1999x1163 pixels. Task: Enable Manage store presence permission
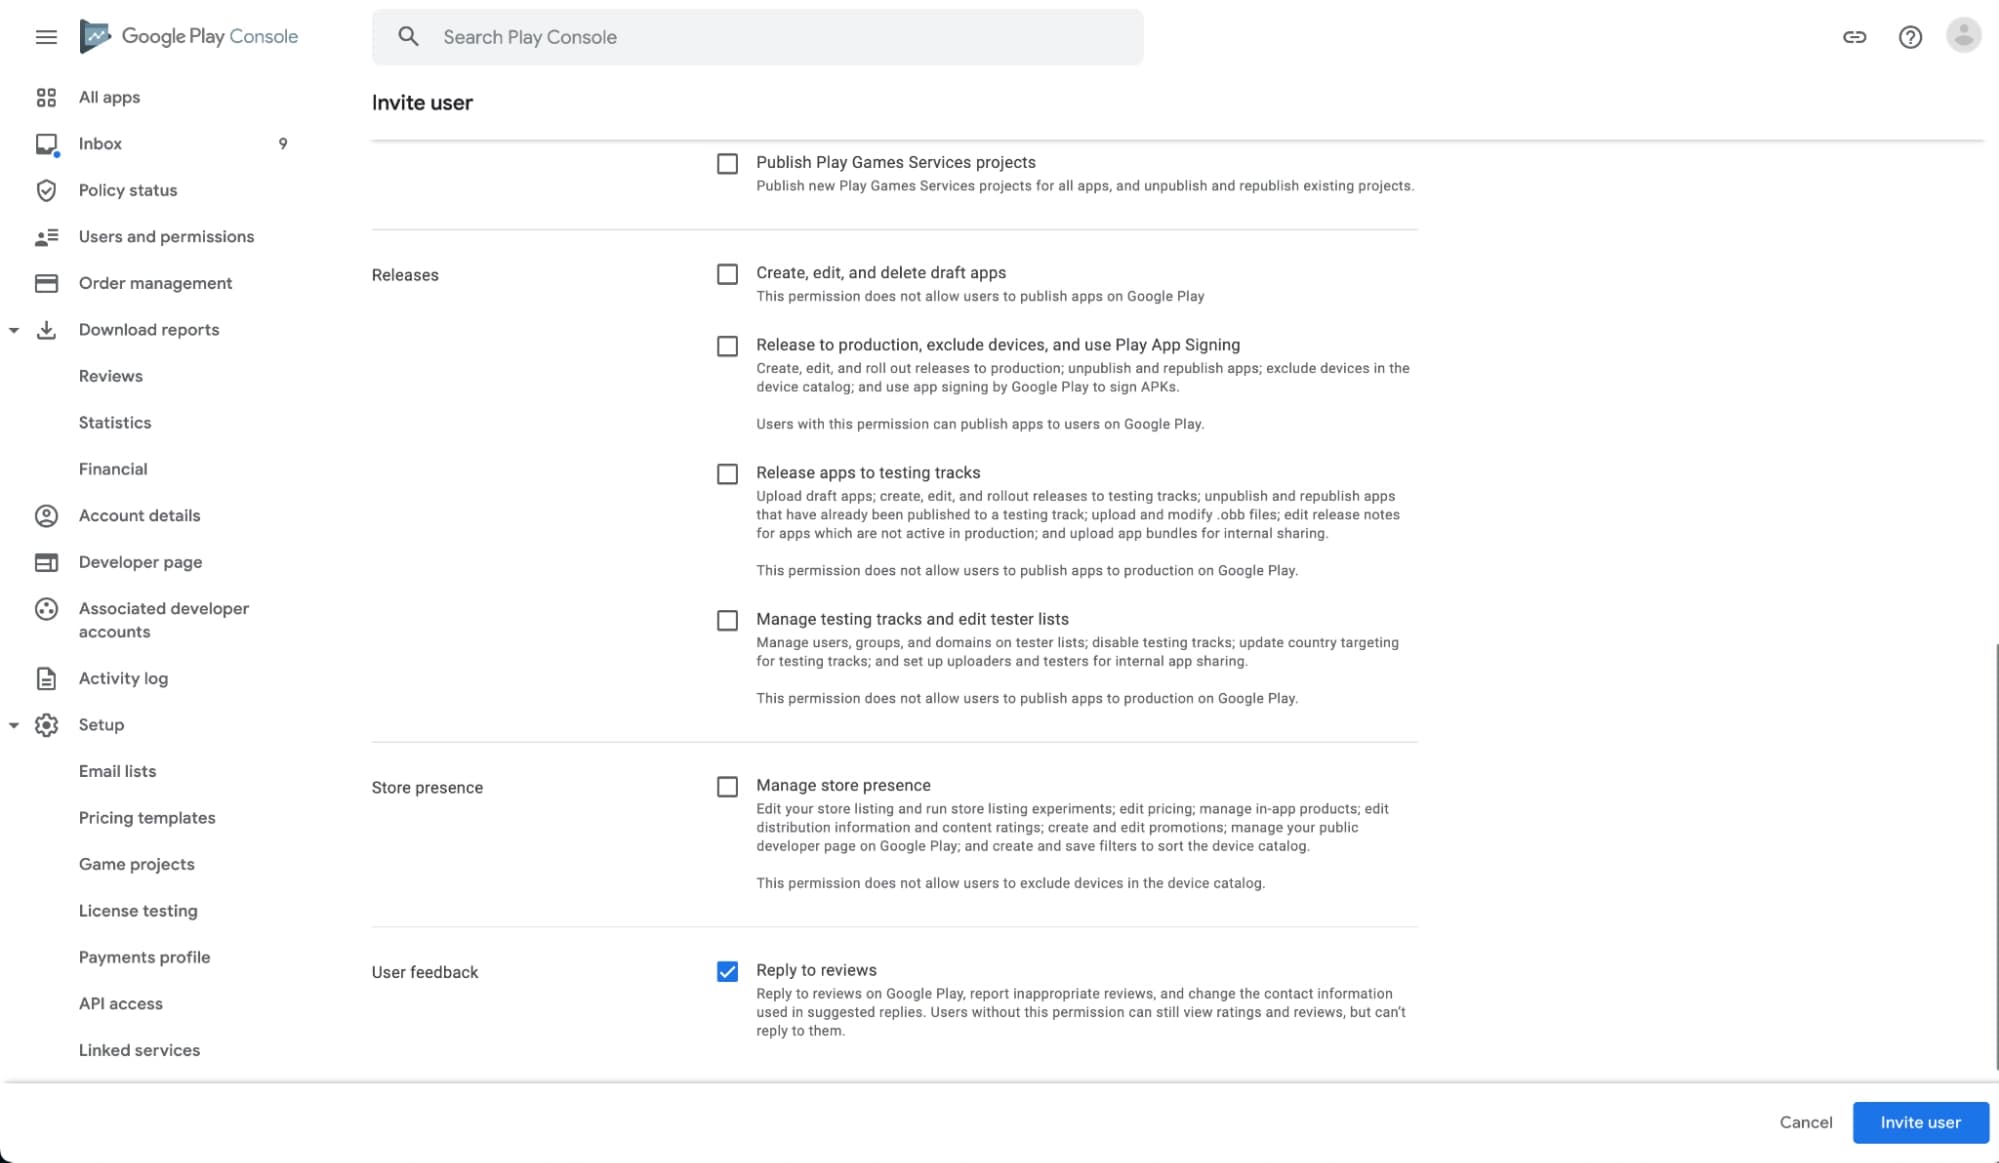pyautogui.click(x=727, y=787)
